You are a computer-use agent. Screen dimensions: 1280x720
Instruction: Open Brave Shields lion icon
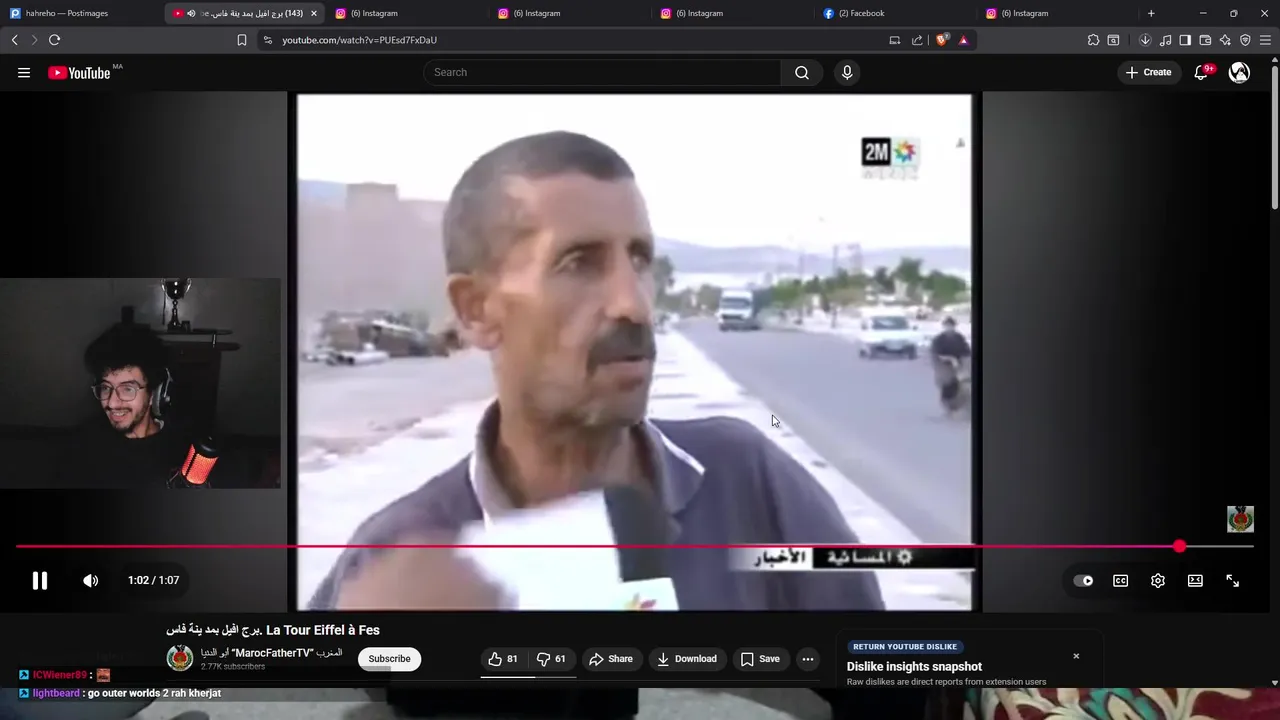click(942, 40)
